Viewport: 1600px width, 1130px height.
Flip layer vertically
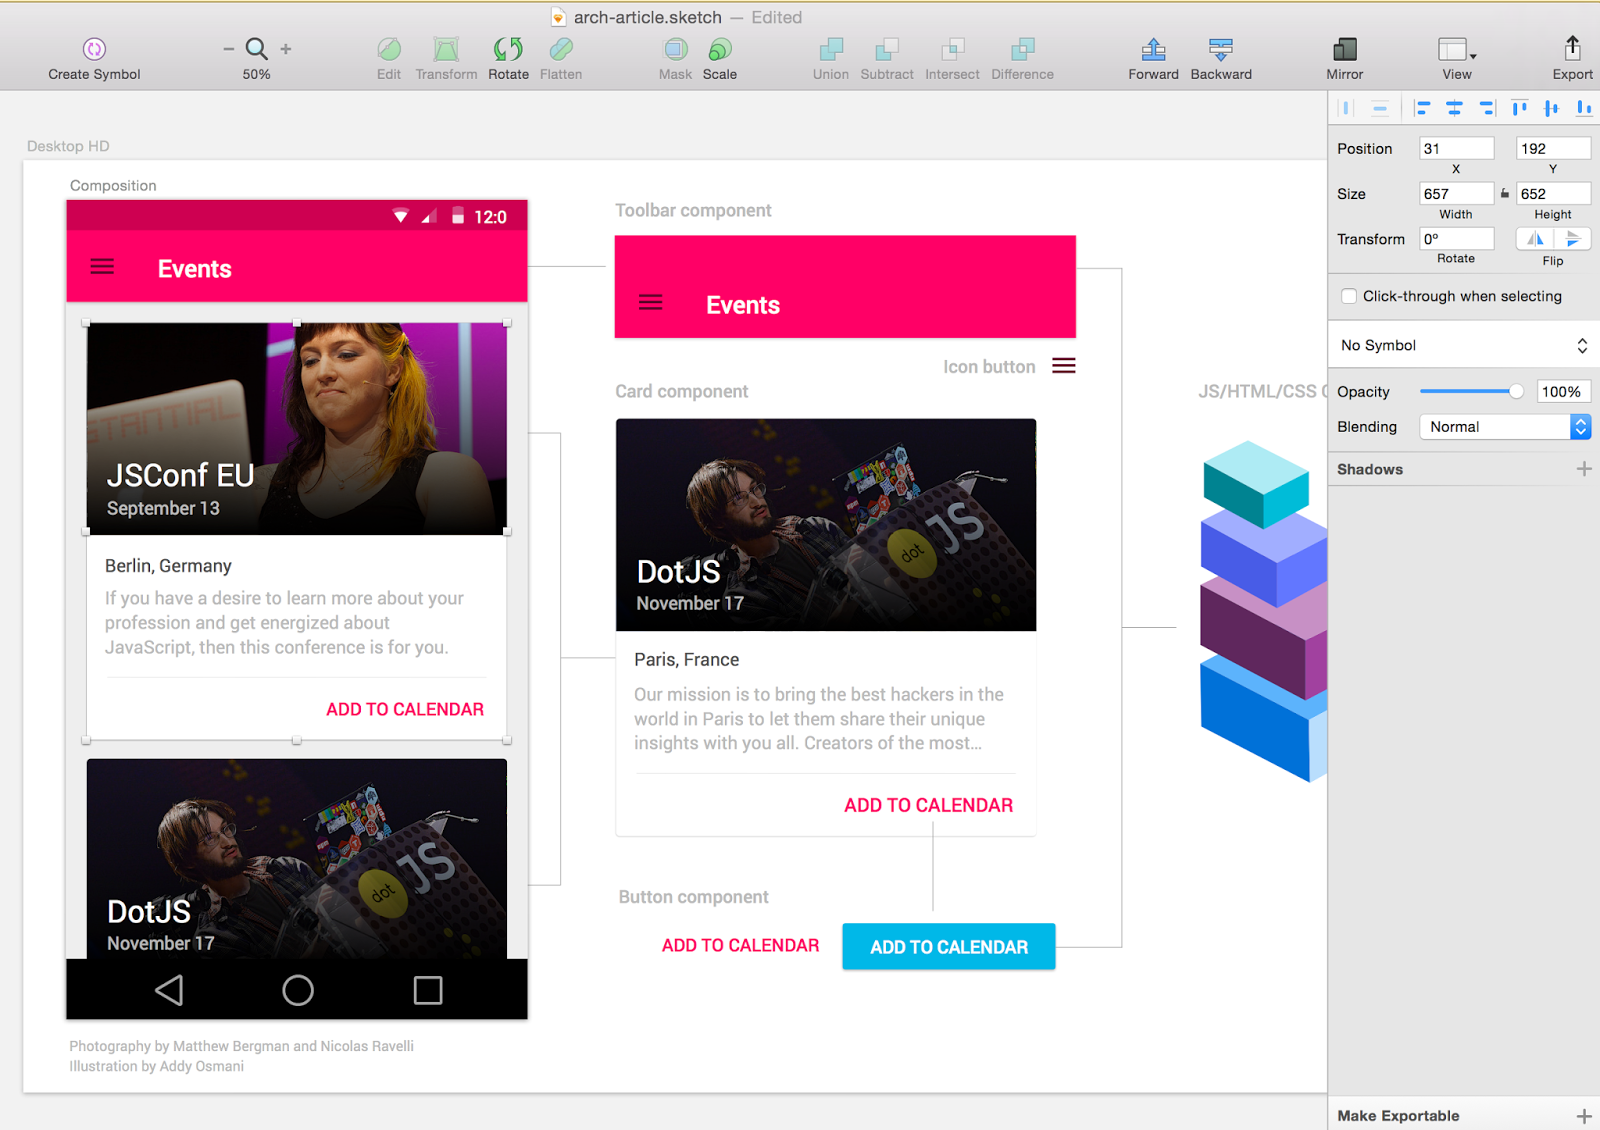(x=1572, y=239)
